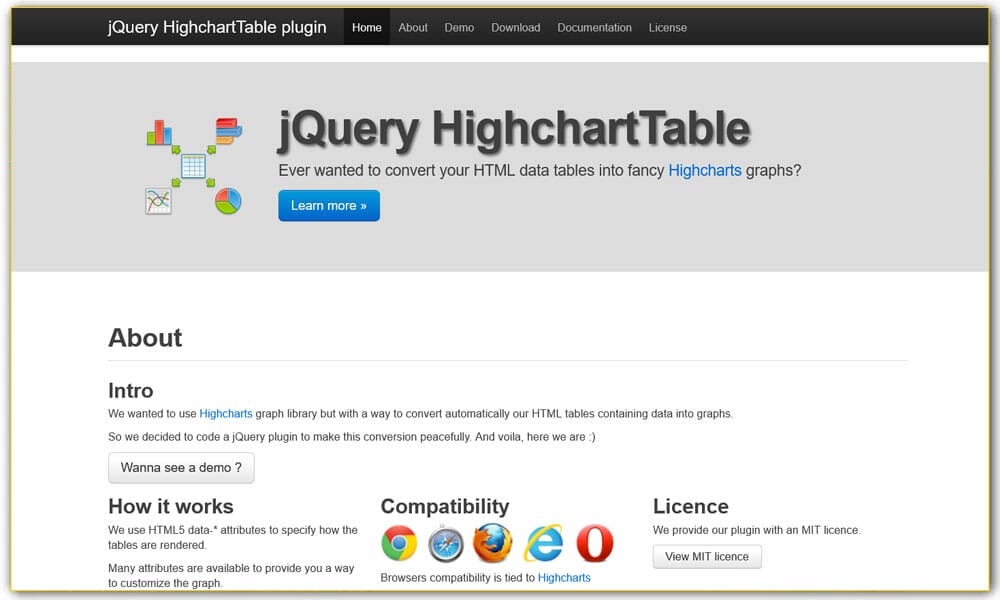Click the pie chart icon in the plugin logo

pos(228,201)
